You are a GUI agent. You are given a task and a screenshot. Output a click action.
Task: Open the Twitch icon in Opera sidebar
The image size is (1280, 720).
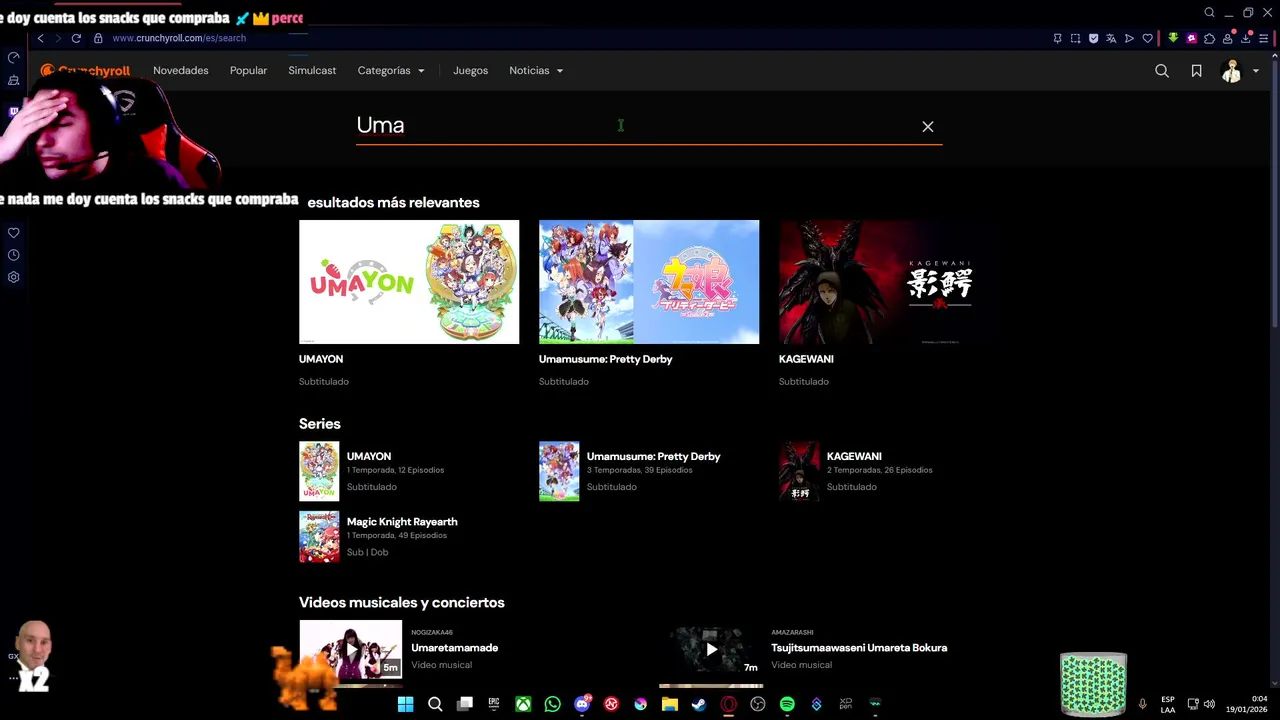tap(13, 112)
